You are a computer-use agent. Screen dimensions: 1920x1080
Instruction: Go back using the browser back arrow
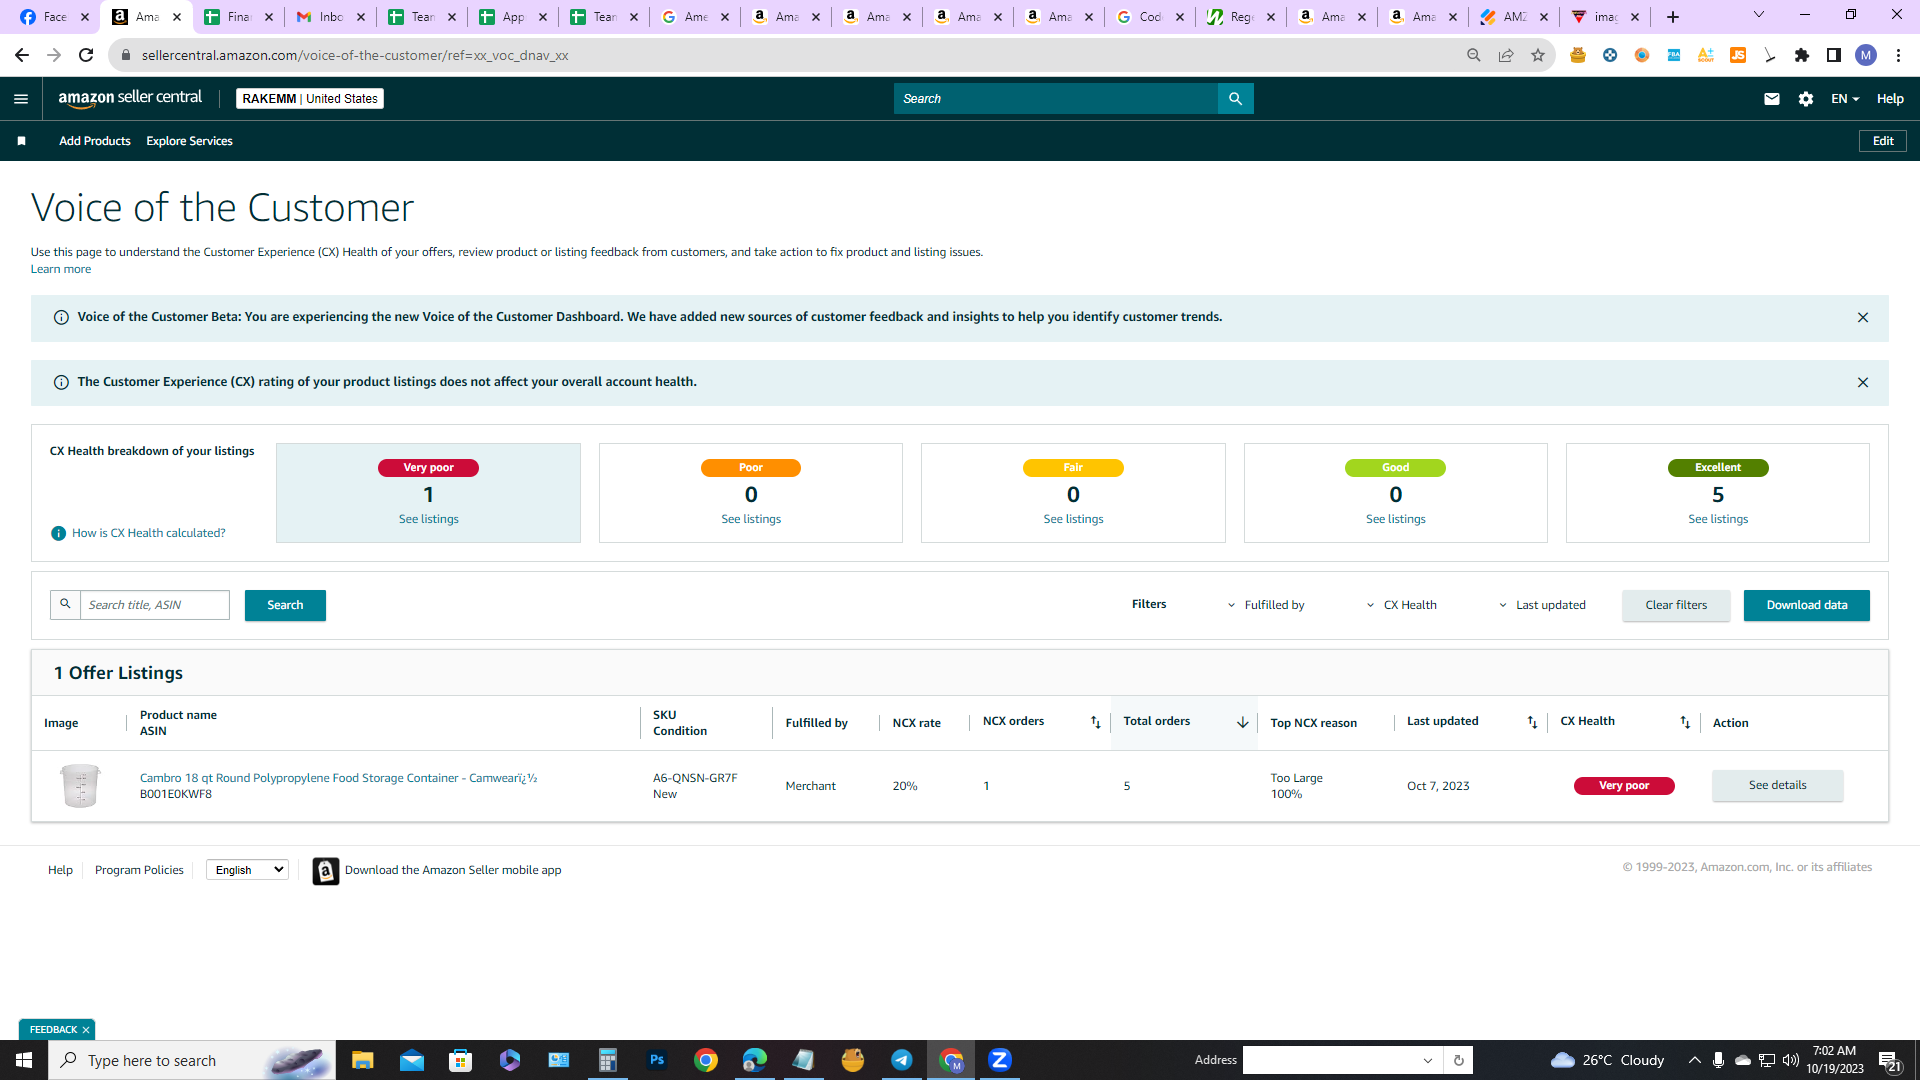22,56
